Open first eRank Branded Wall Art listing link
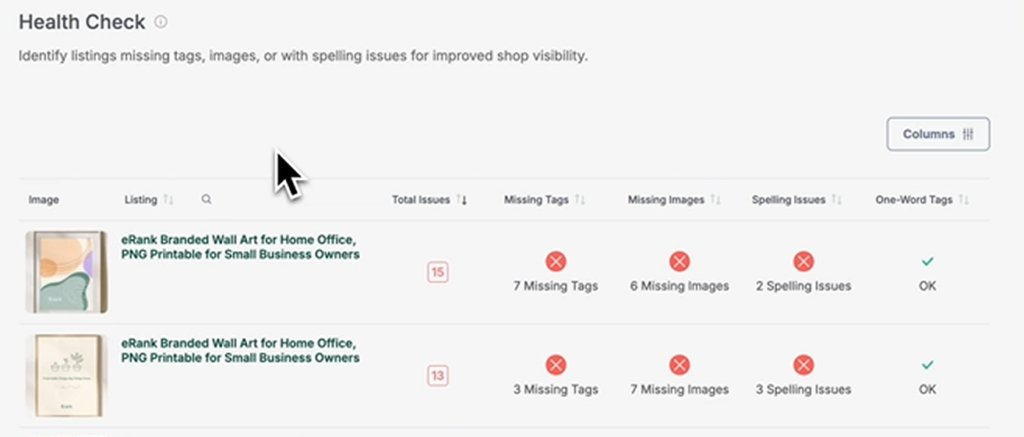Viewport: 1024px width, 437px height. [240, 247]
